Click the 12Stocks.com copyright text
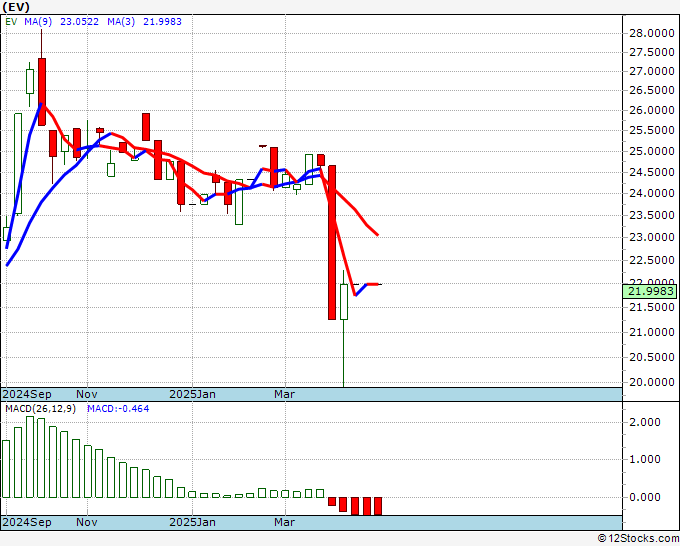Image resolution: width=680 pixels, height=546 pixels. (x=638, y=539)
